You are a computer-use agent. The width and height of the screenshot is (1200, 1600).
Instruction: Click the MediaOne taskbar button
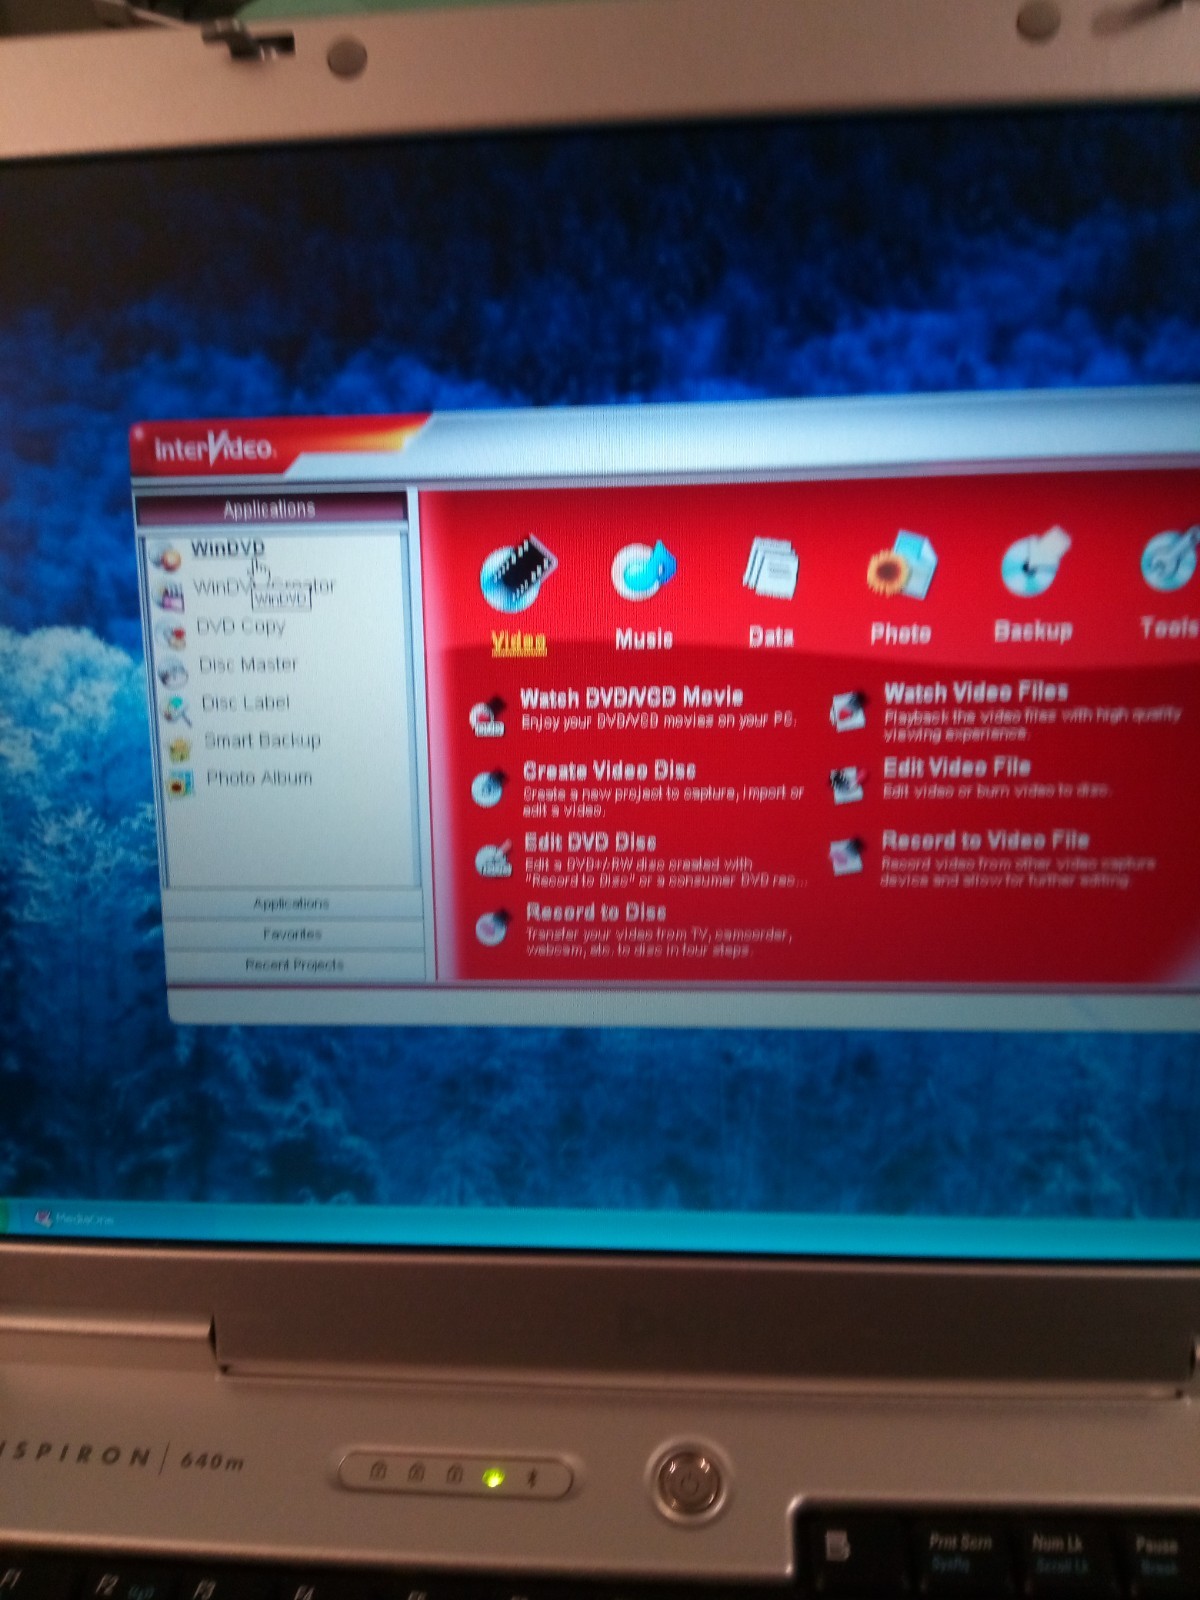click(x=75, y=1219)
